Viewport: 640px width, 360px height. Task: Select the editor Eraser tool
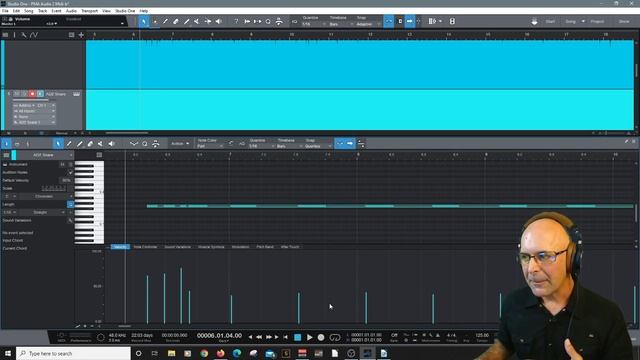(90, 144)
